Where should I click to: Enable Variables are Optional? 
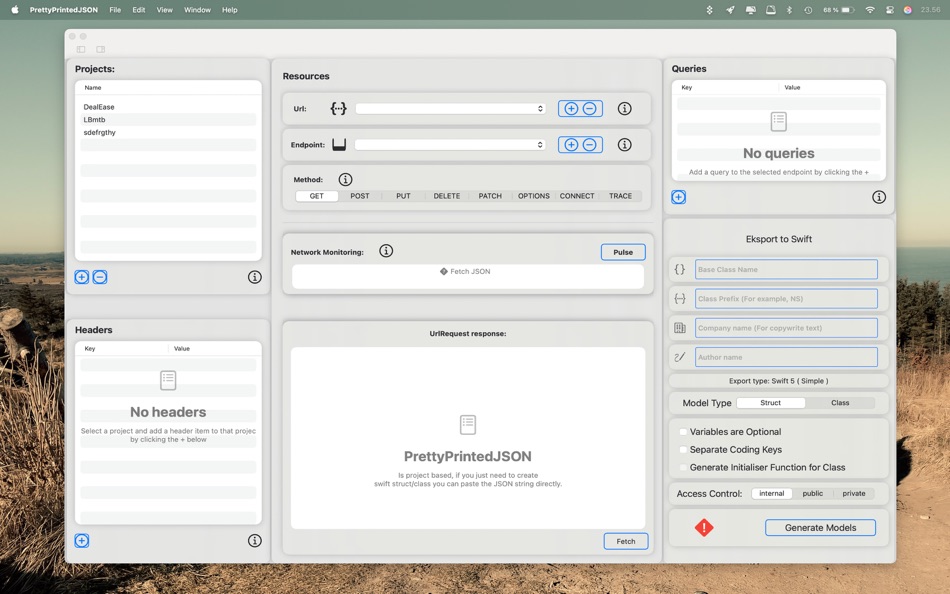point(683,432)
